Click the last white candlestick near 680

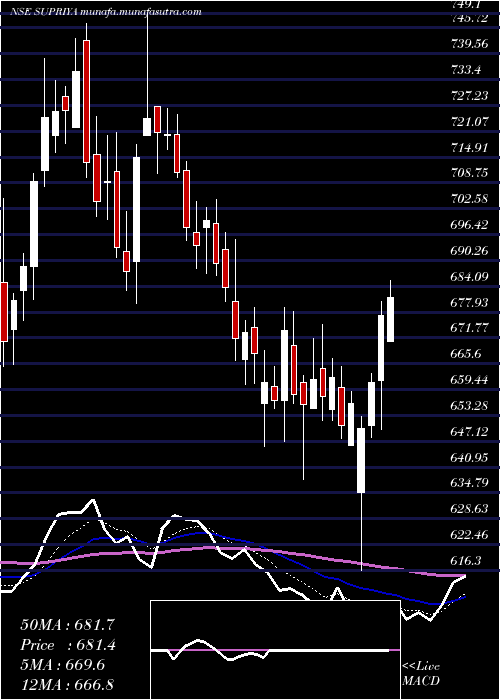click(x=390, y=319)
